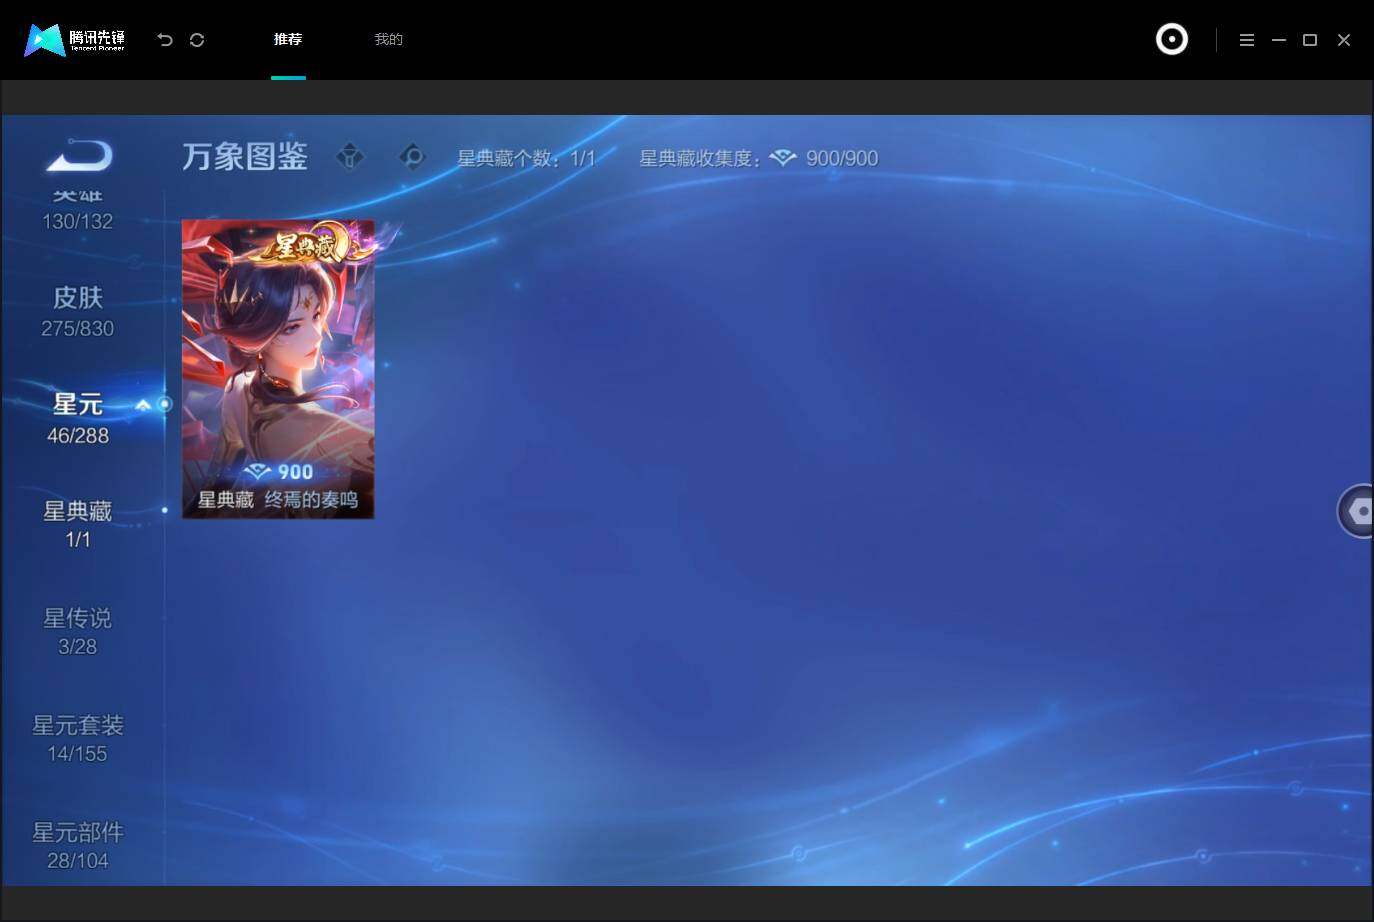The height and width of the screenshot is (922, 1374).
Task: Select 星传说 3/28 sub-category
Action: pos(78,631)
